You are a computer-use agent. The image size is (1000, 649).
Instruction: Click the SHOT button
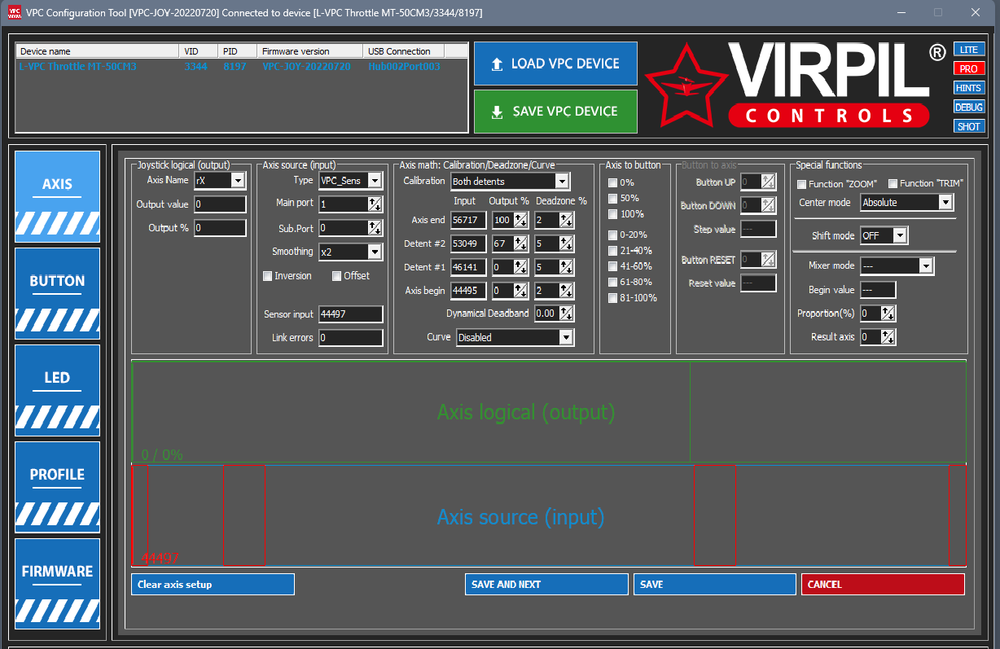[x=969, y=126]
